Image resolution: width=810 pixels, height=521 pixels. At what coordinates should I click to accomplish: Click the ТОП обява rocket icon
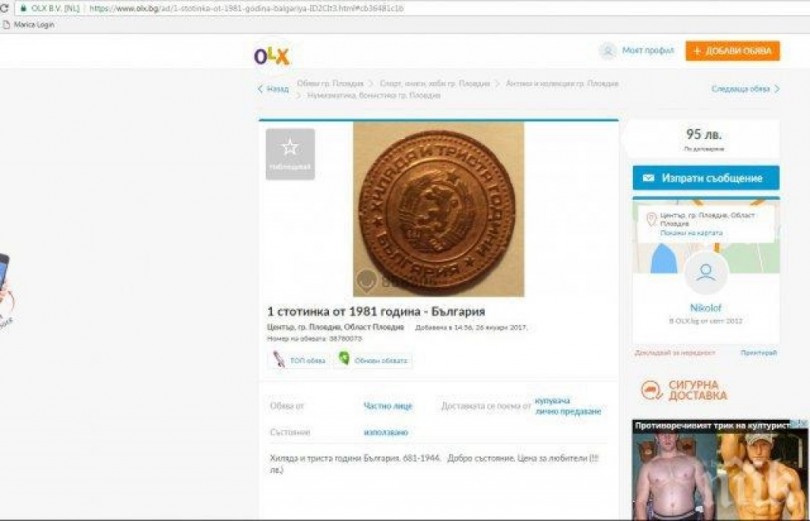tap(279, 359)
